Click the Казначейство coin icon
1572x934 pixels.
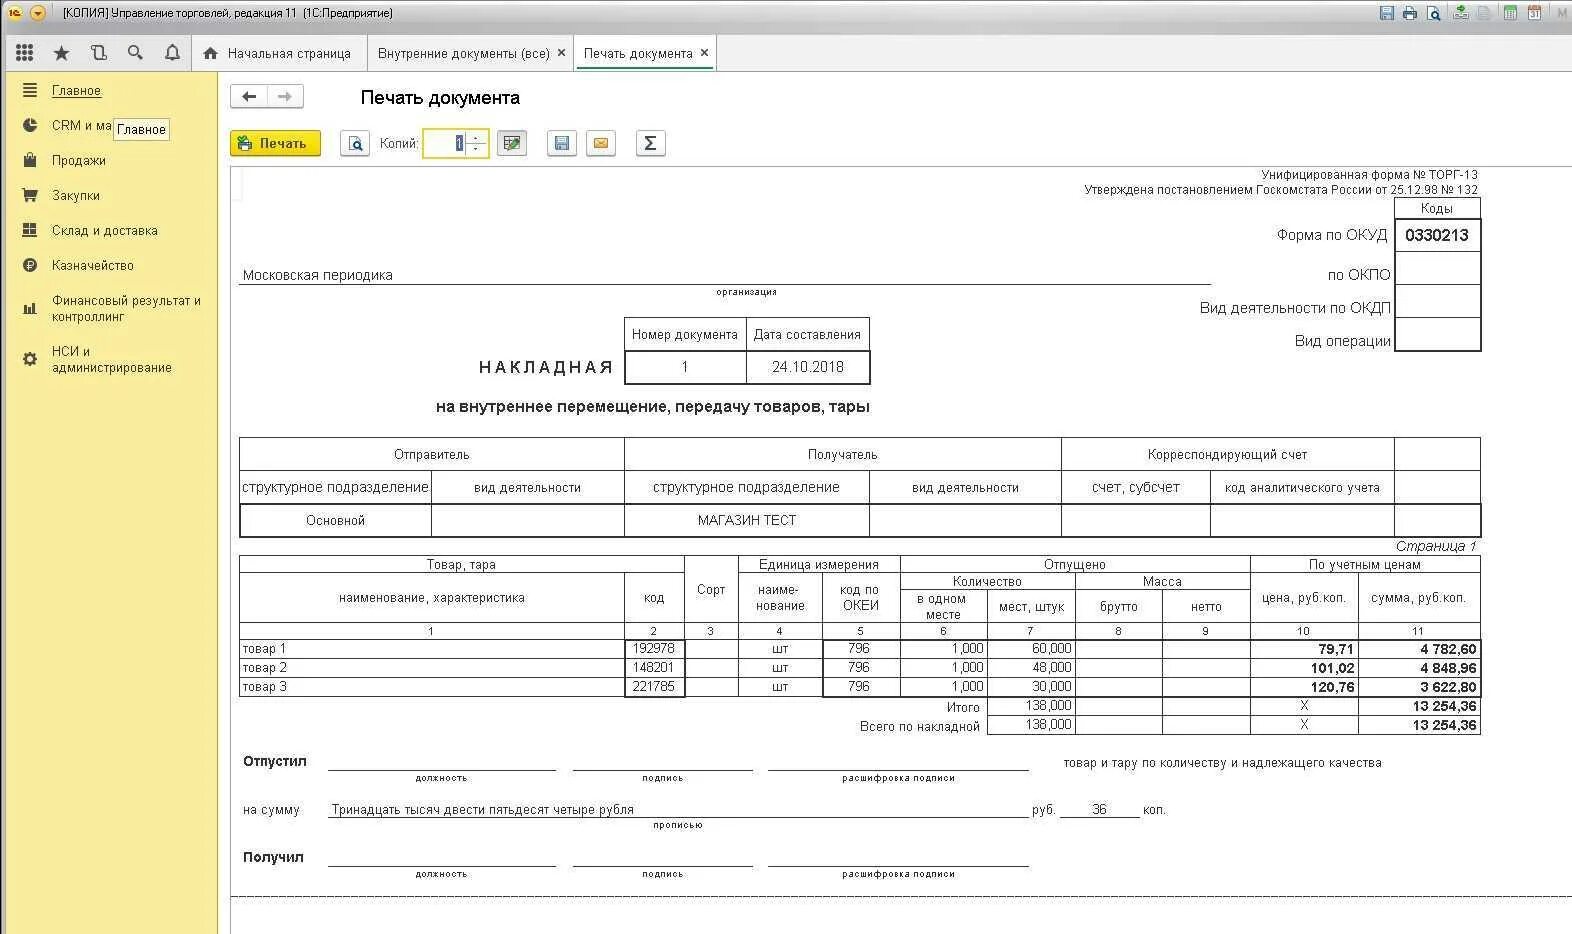pyautogui.click(x=30, y=265)
